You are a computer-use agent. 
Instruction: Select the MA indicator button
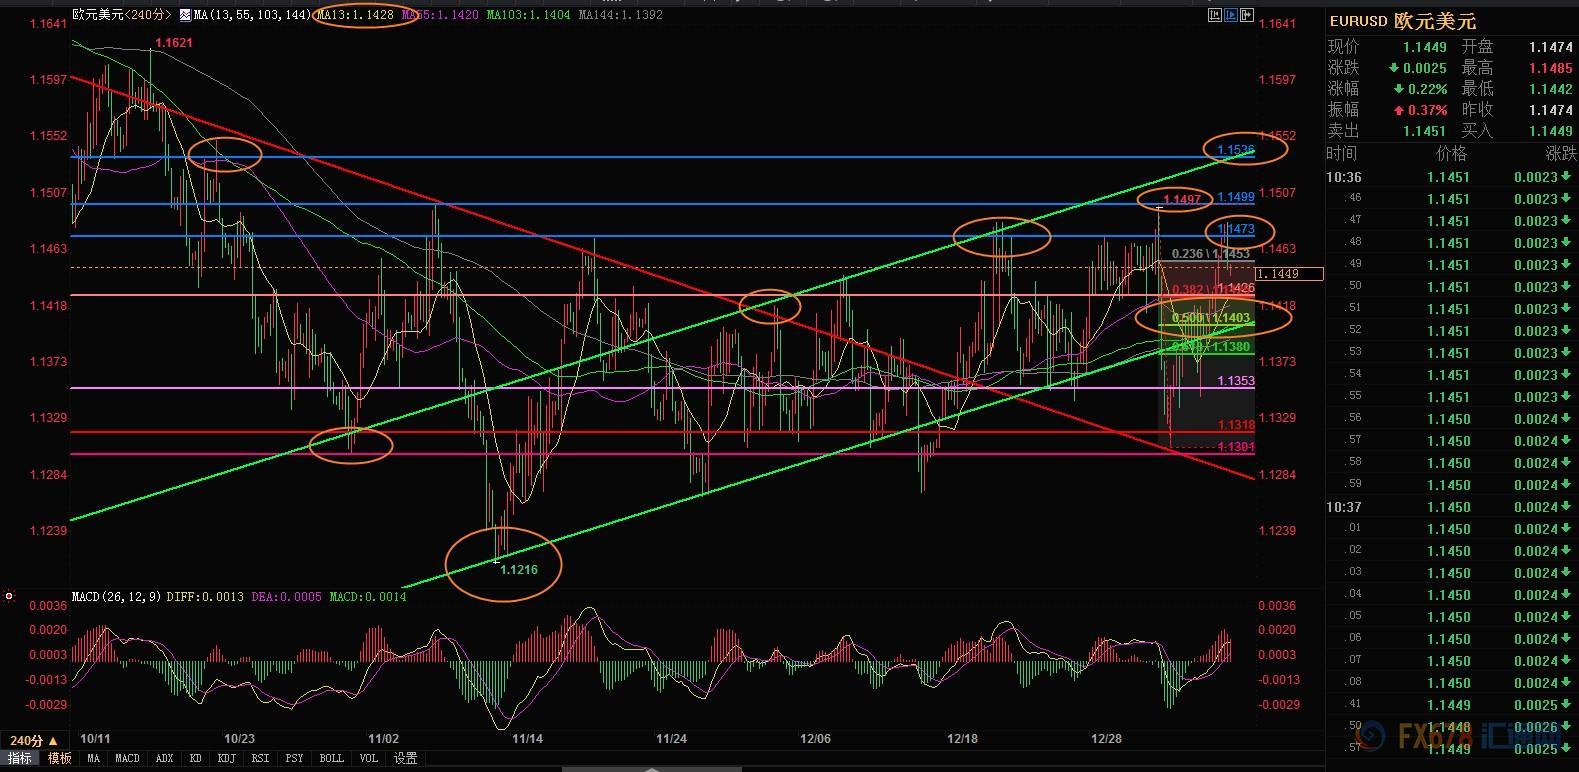[x=94, y=759]
